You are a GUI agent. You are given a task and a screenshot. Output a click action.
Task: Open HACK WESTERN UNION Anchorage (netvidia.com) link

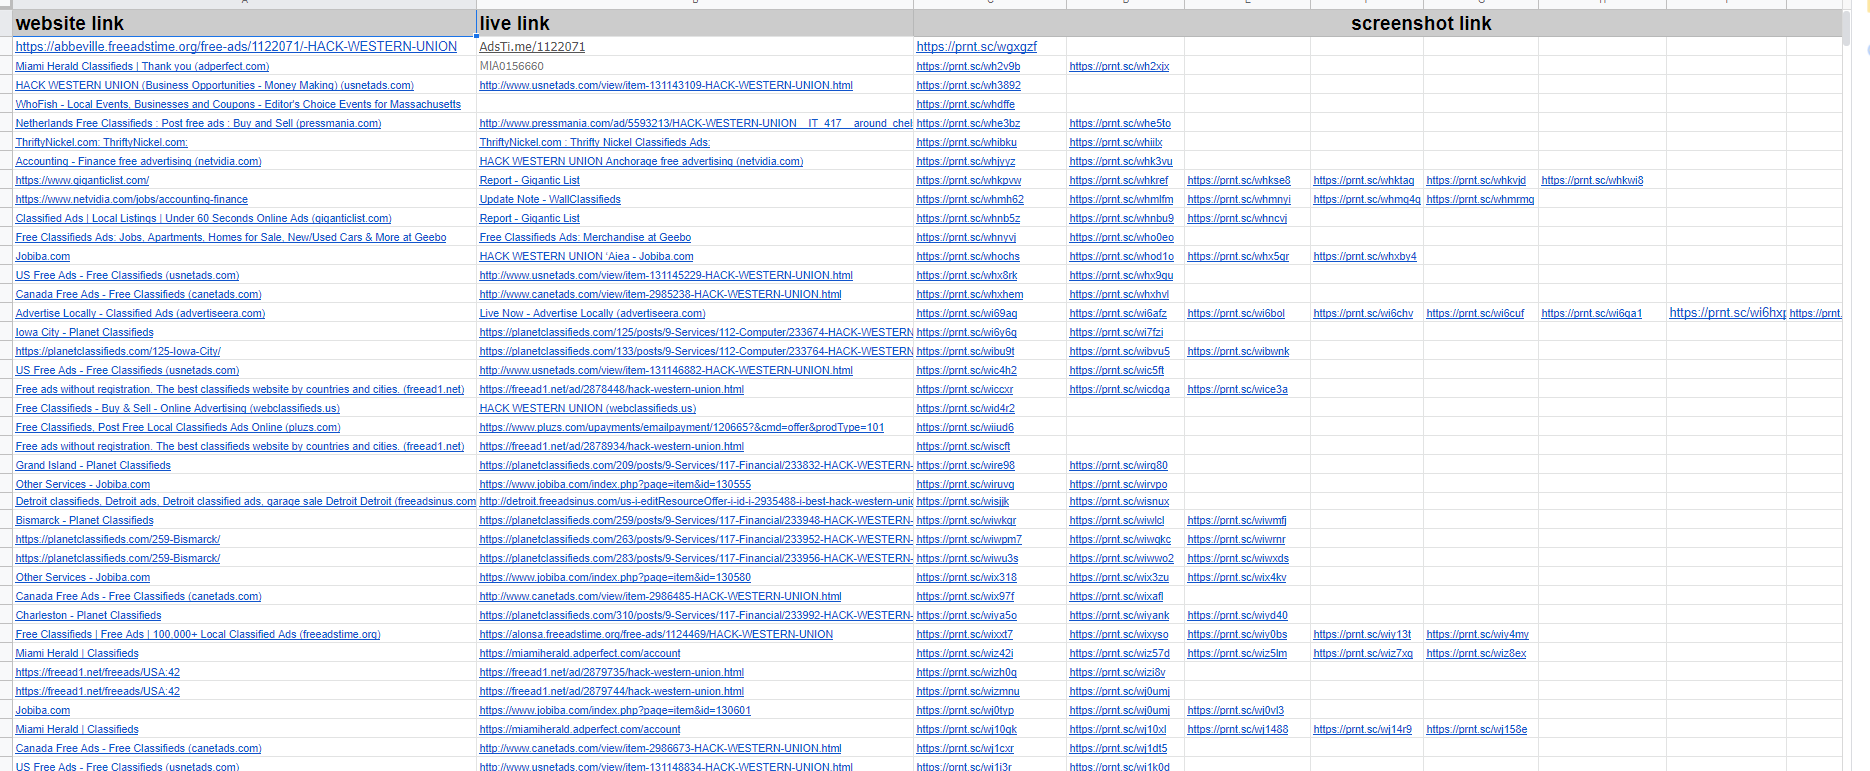(641, 162)
